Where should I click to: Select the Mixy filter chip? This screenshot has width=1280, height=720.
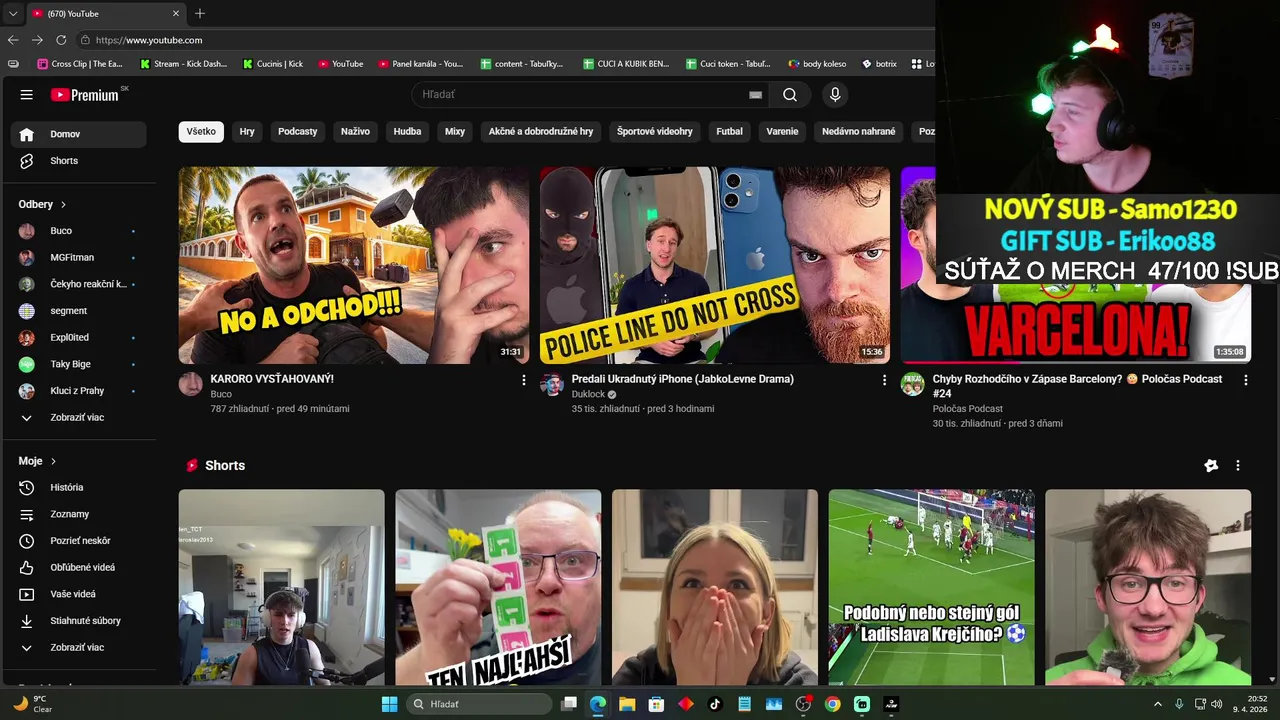[455, 132]
